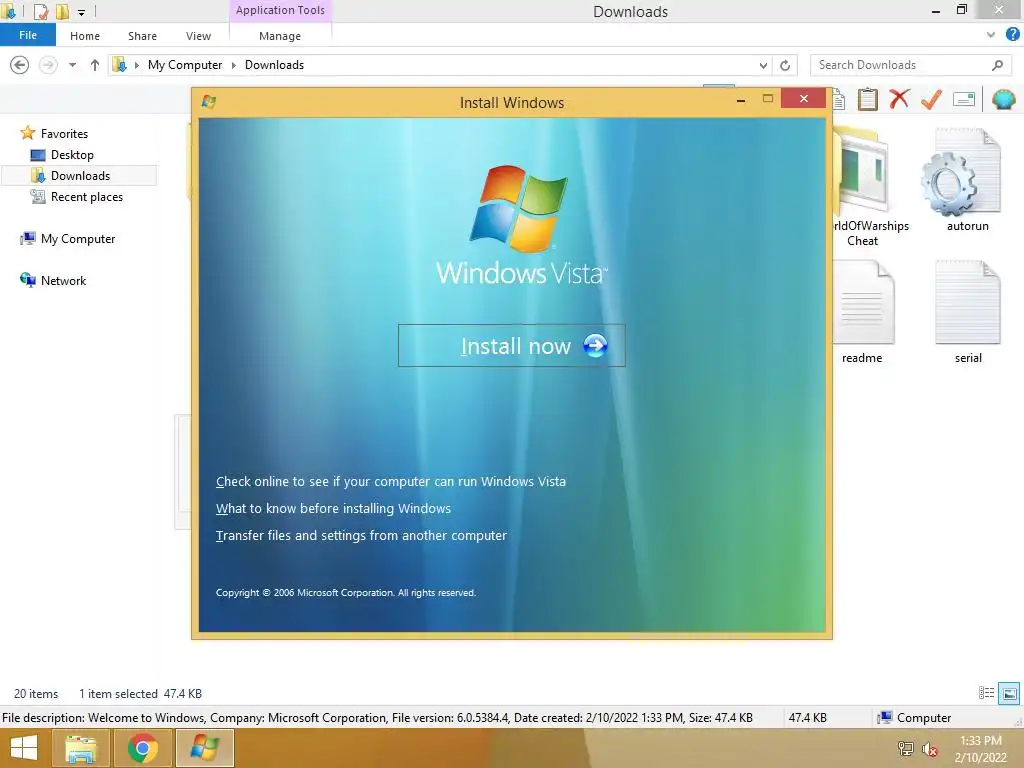Viewport: 1024px width, 768px height.
Task: Click the network tray icon
Action: pyautogui.click(x=906, y=748)
